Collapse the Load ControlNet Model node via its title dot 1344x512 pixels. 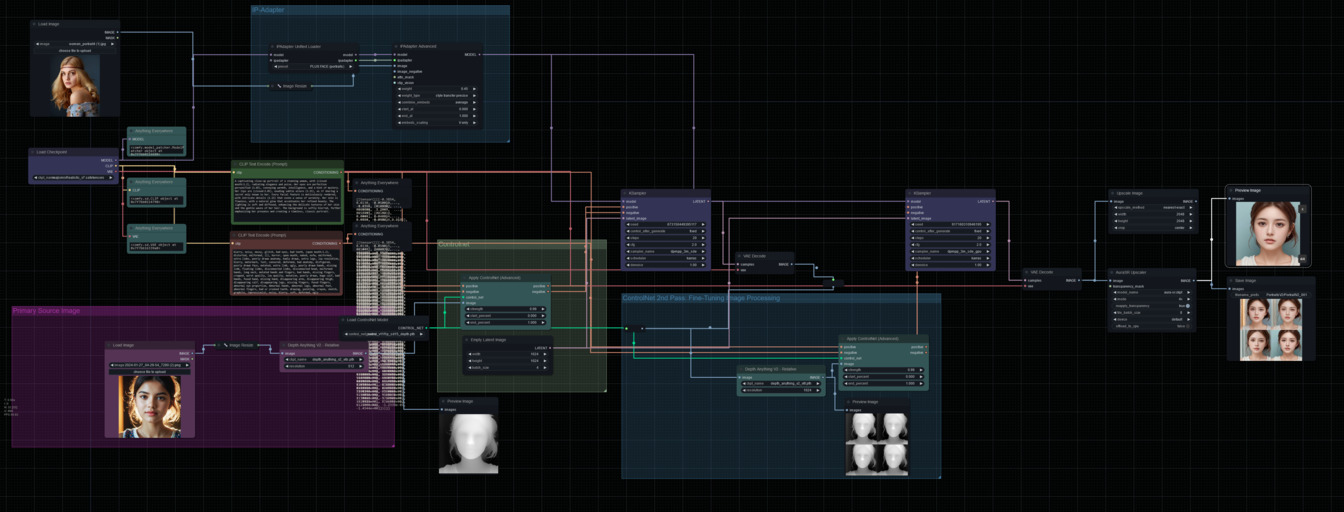click(x=343, y=320)
